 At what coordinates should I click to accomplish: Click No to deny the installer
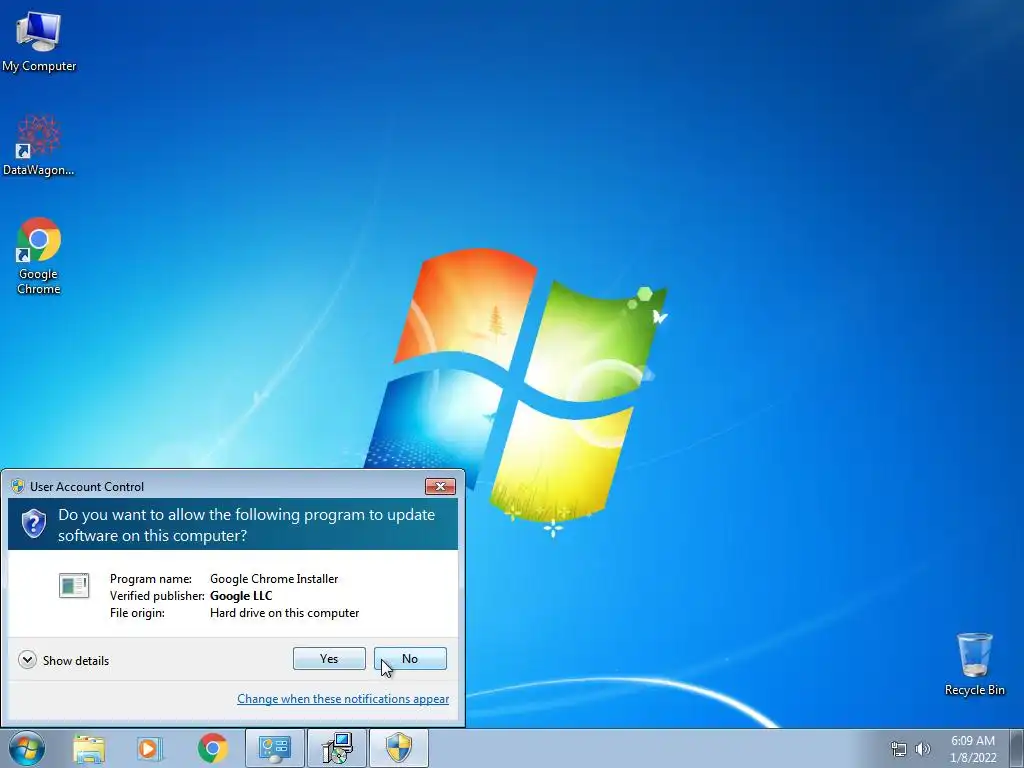[x=410, y=658]
